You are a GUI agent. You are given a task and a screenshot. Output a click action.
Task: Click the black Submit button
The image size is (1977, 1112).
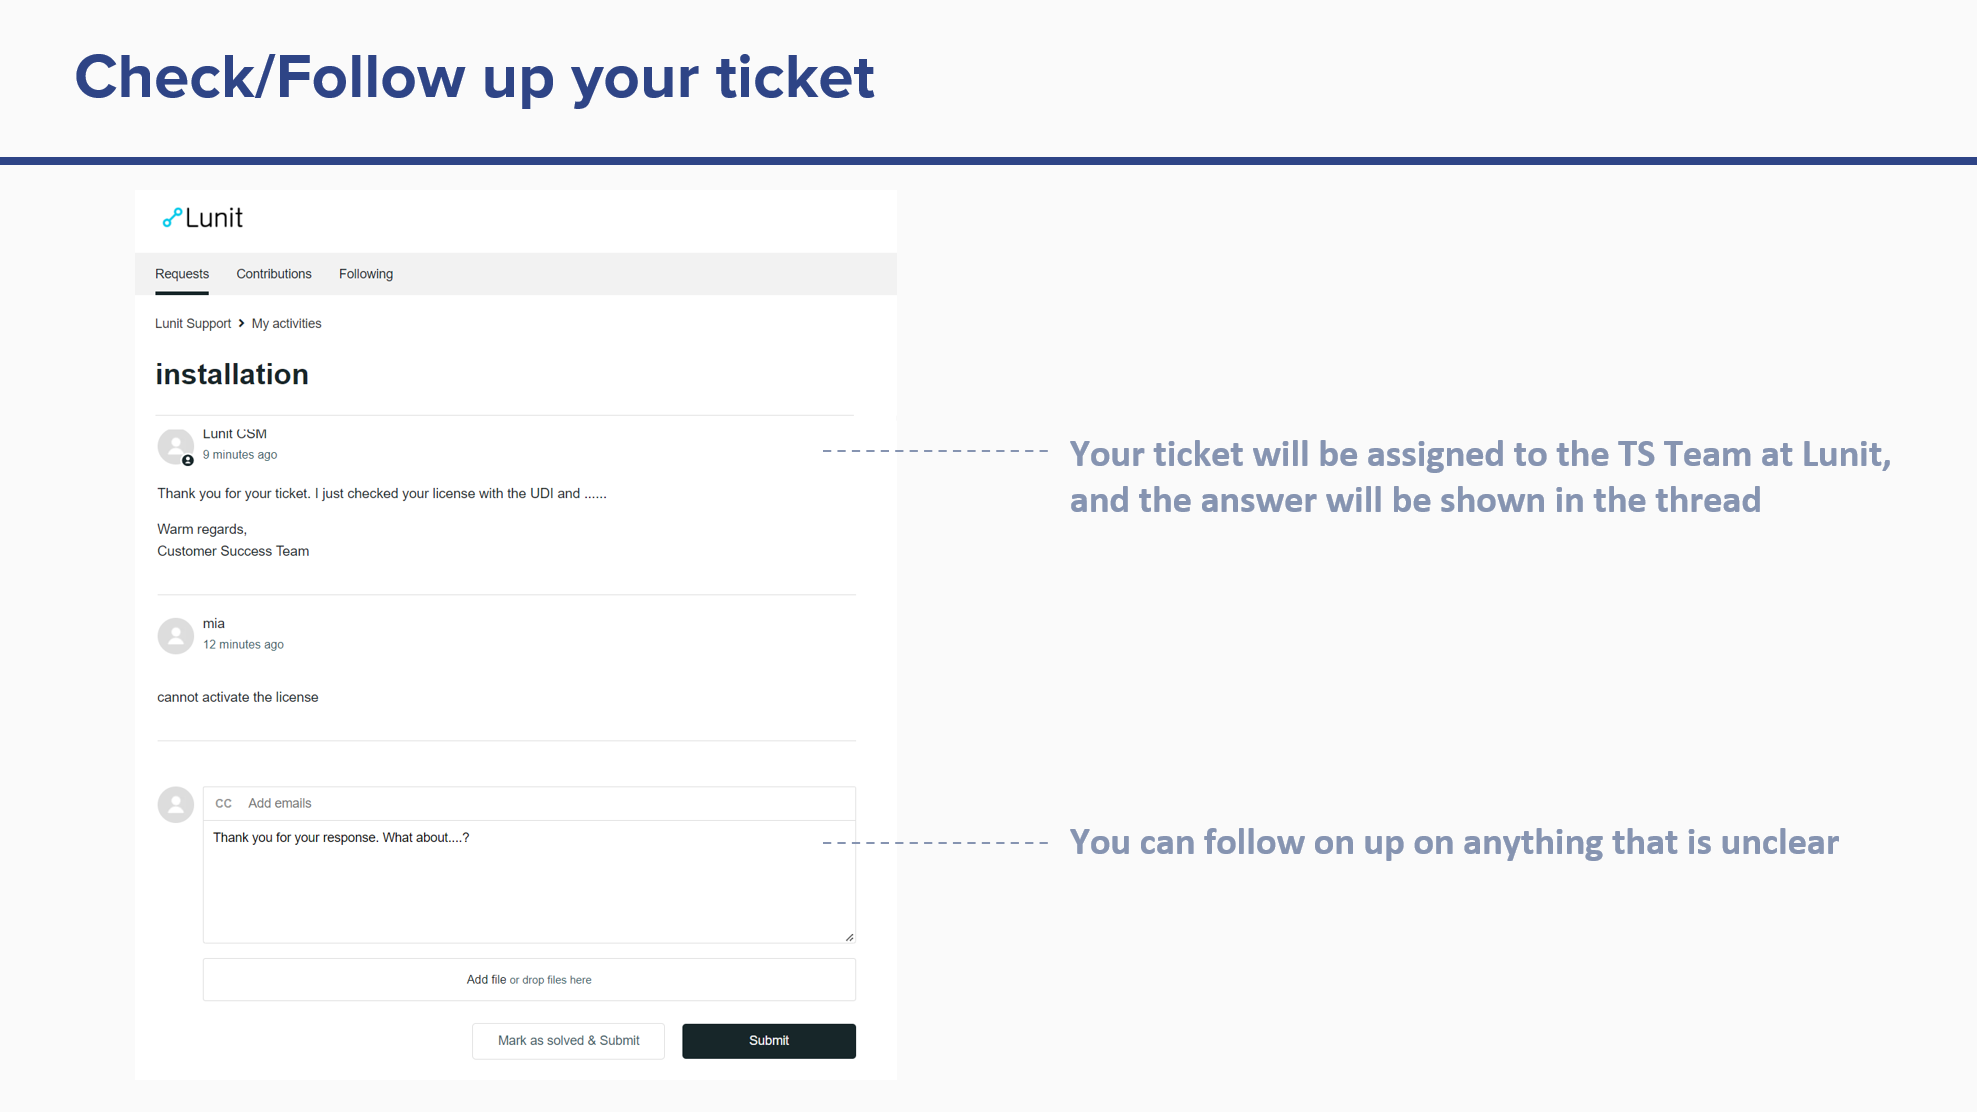tap(769, 1041)
